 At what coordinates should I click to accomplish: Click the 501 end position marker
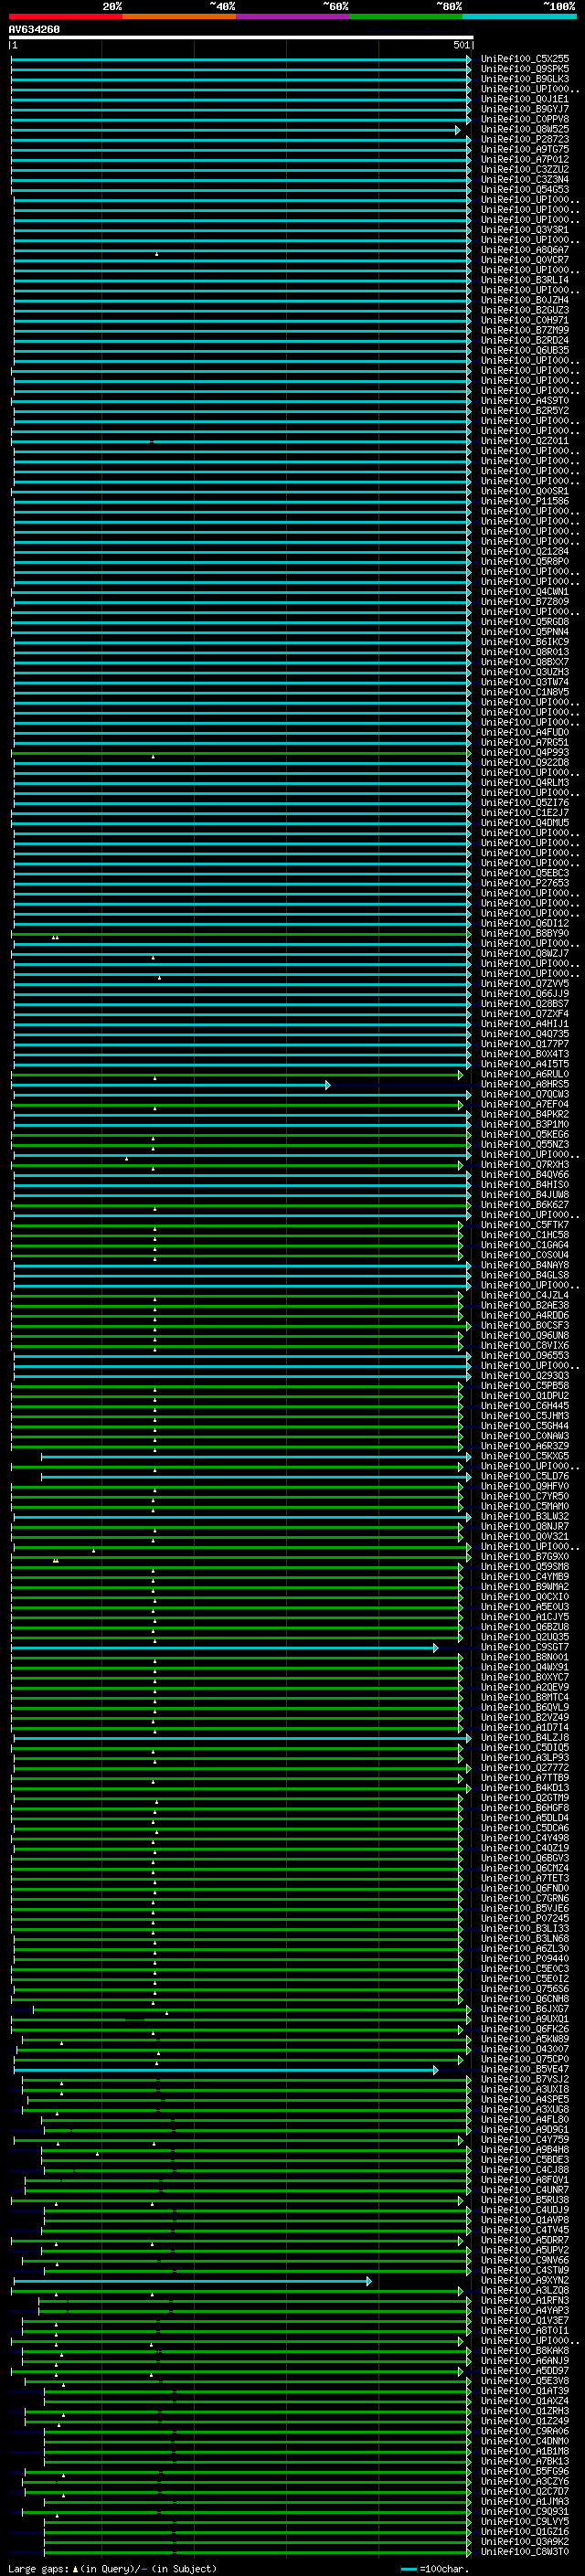click(x=461, y=45)
